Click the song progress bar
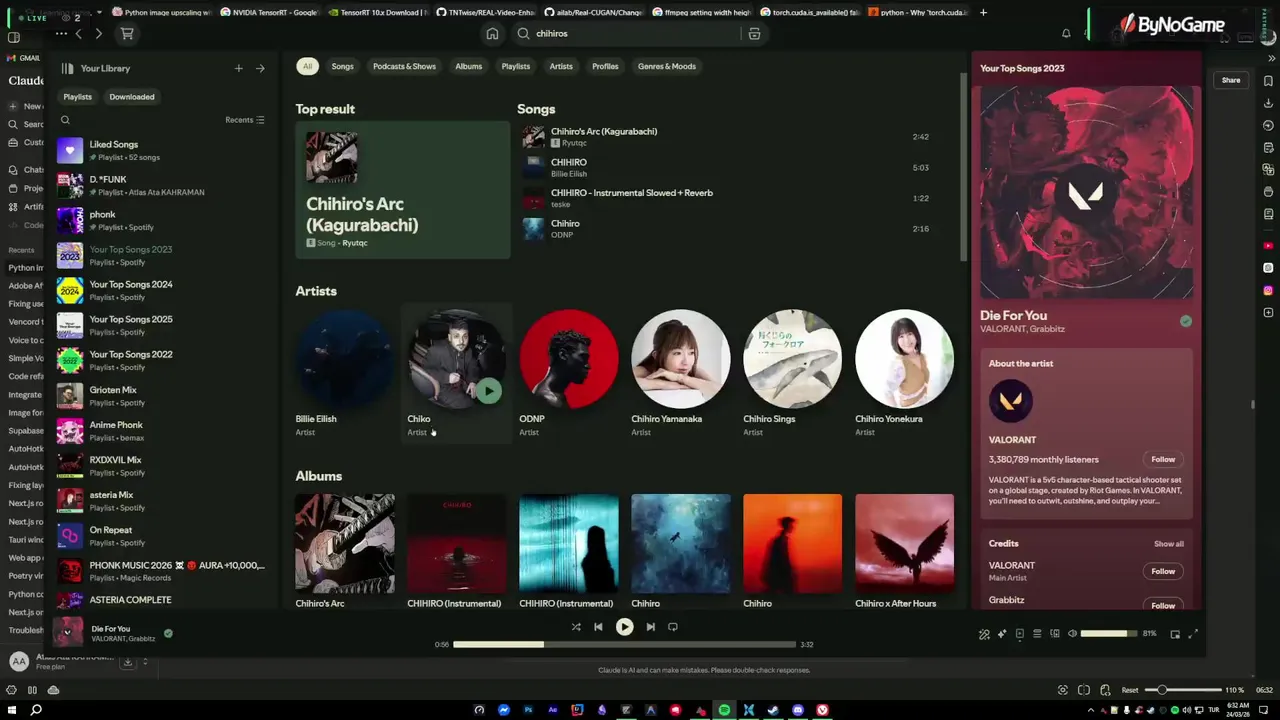The height and width of the screenshot is (720, 1280). coord(624,644)
